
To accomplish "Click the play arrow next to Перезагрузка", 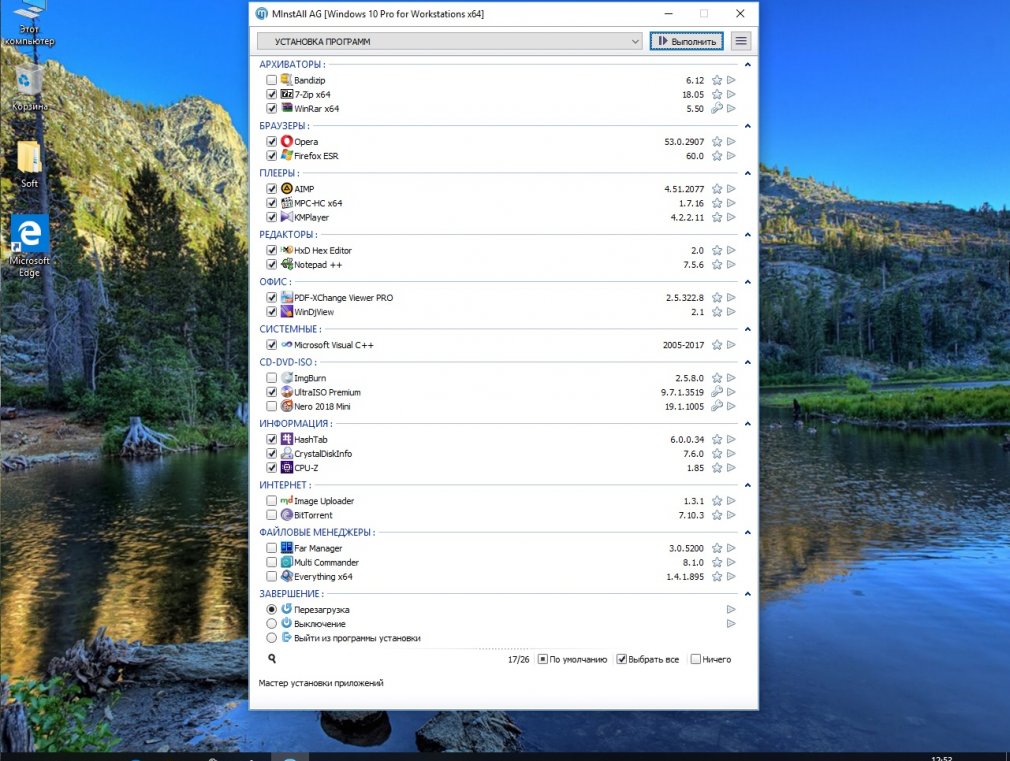I will [731, 610].
